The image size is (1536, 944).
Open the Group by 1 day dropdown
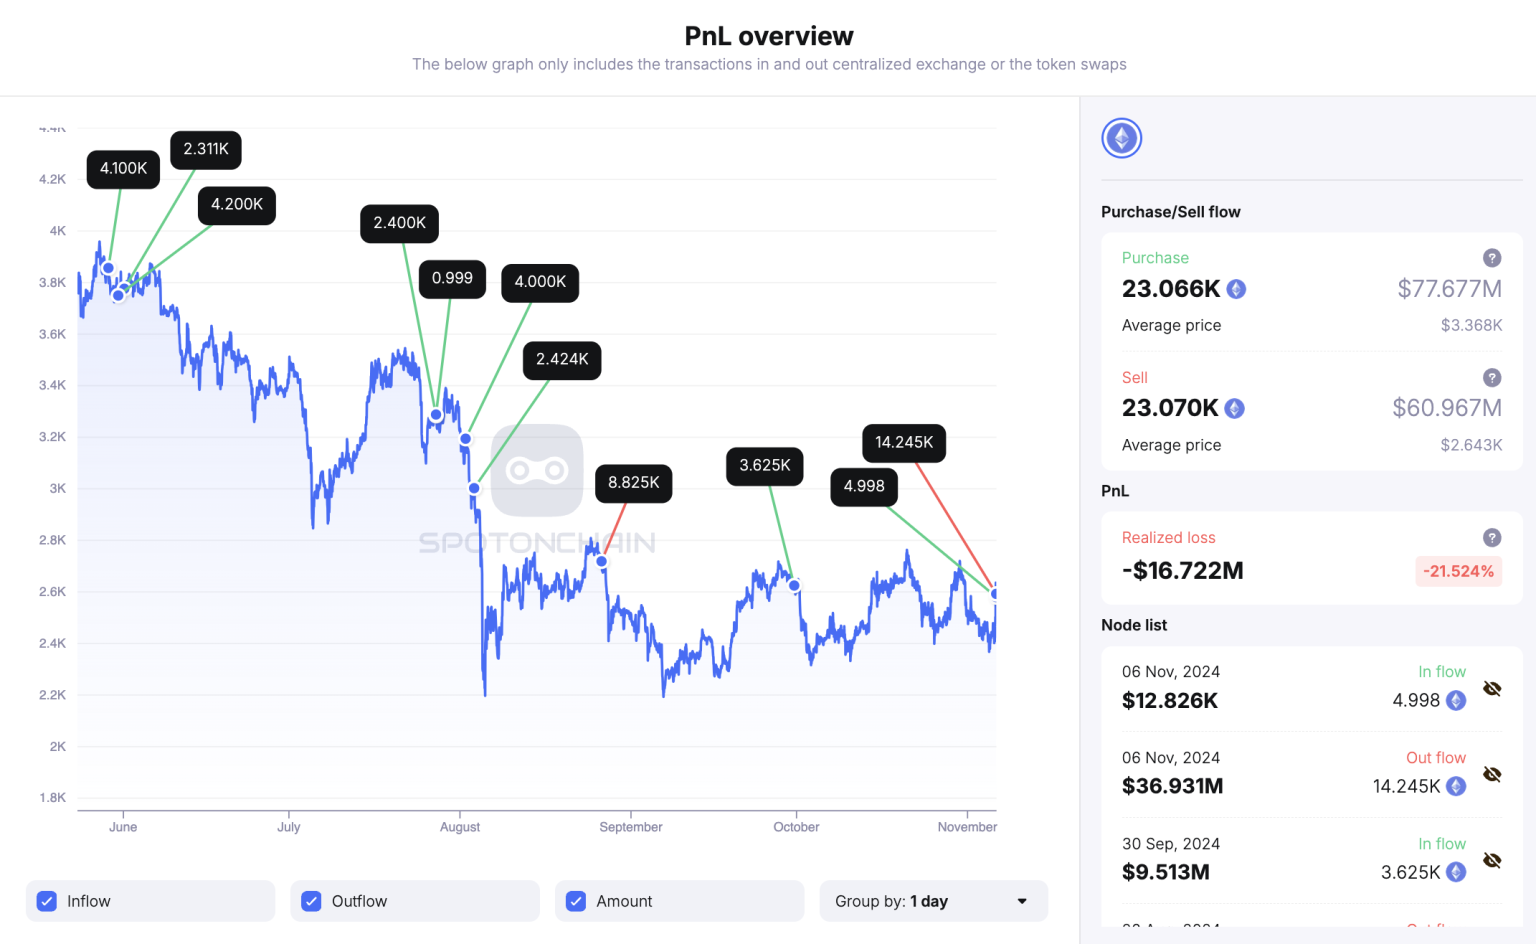tap(933, 901)
